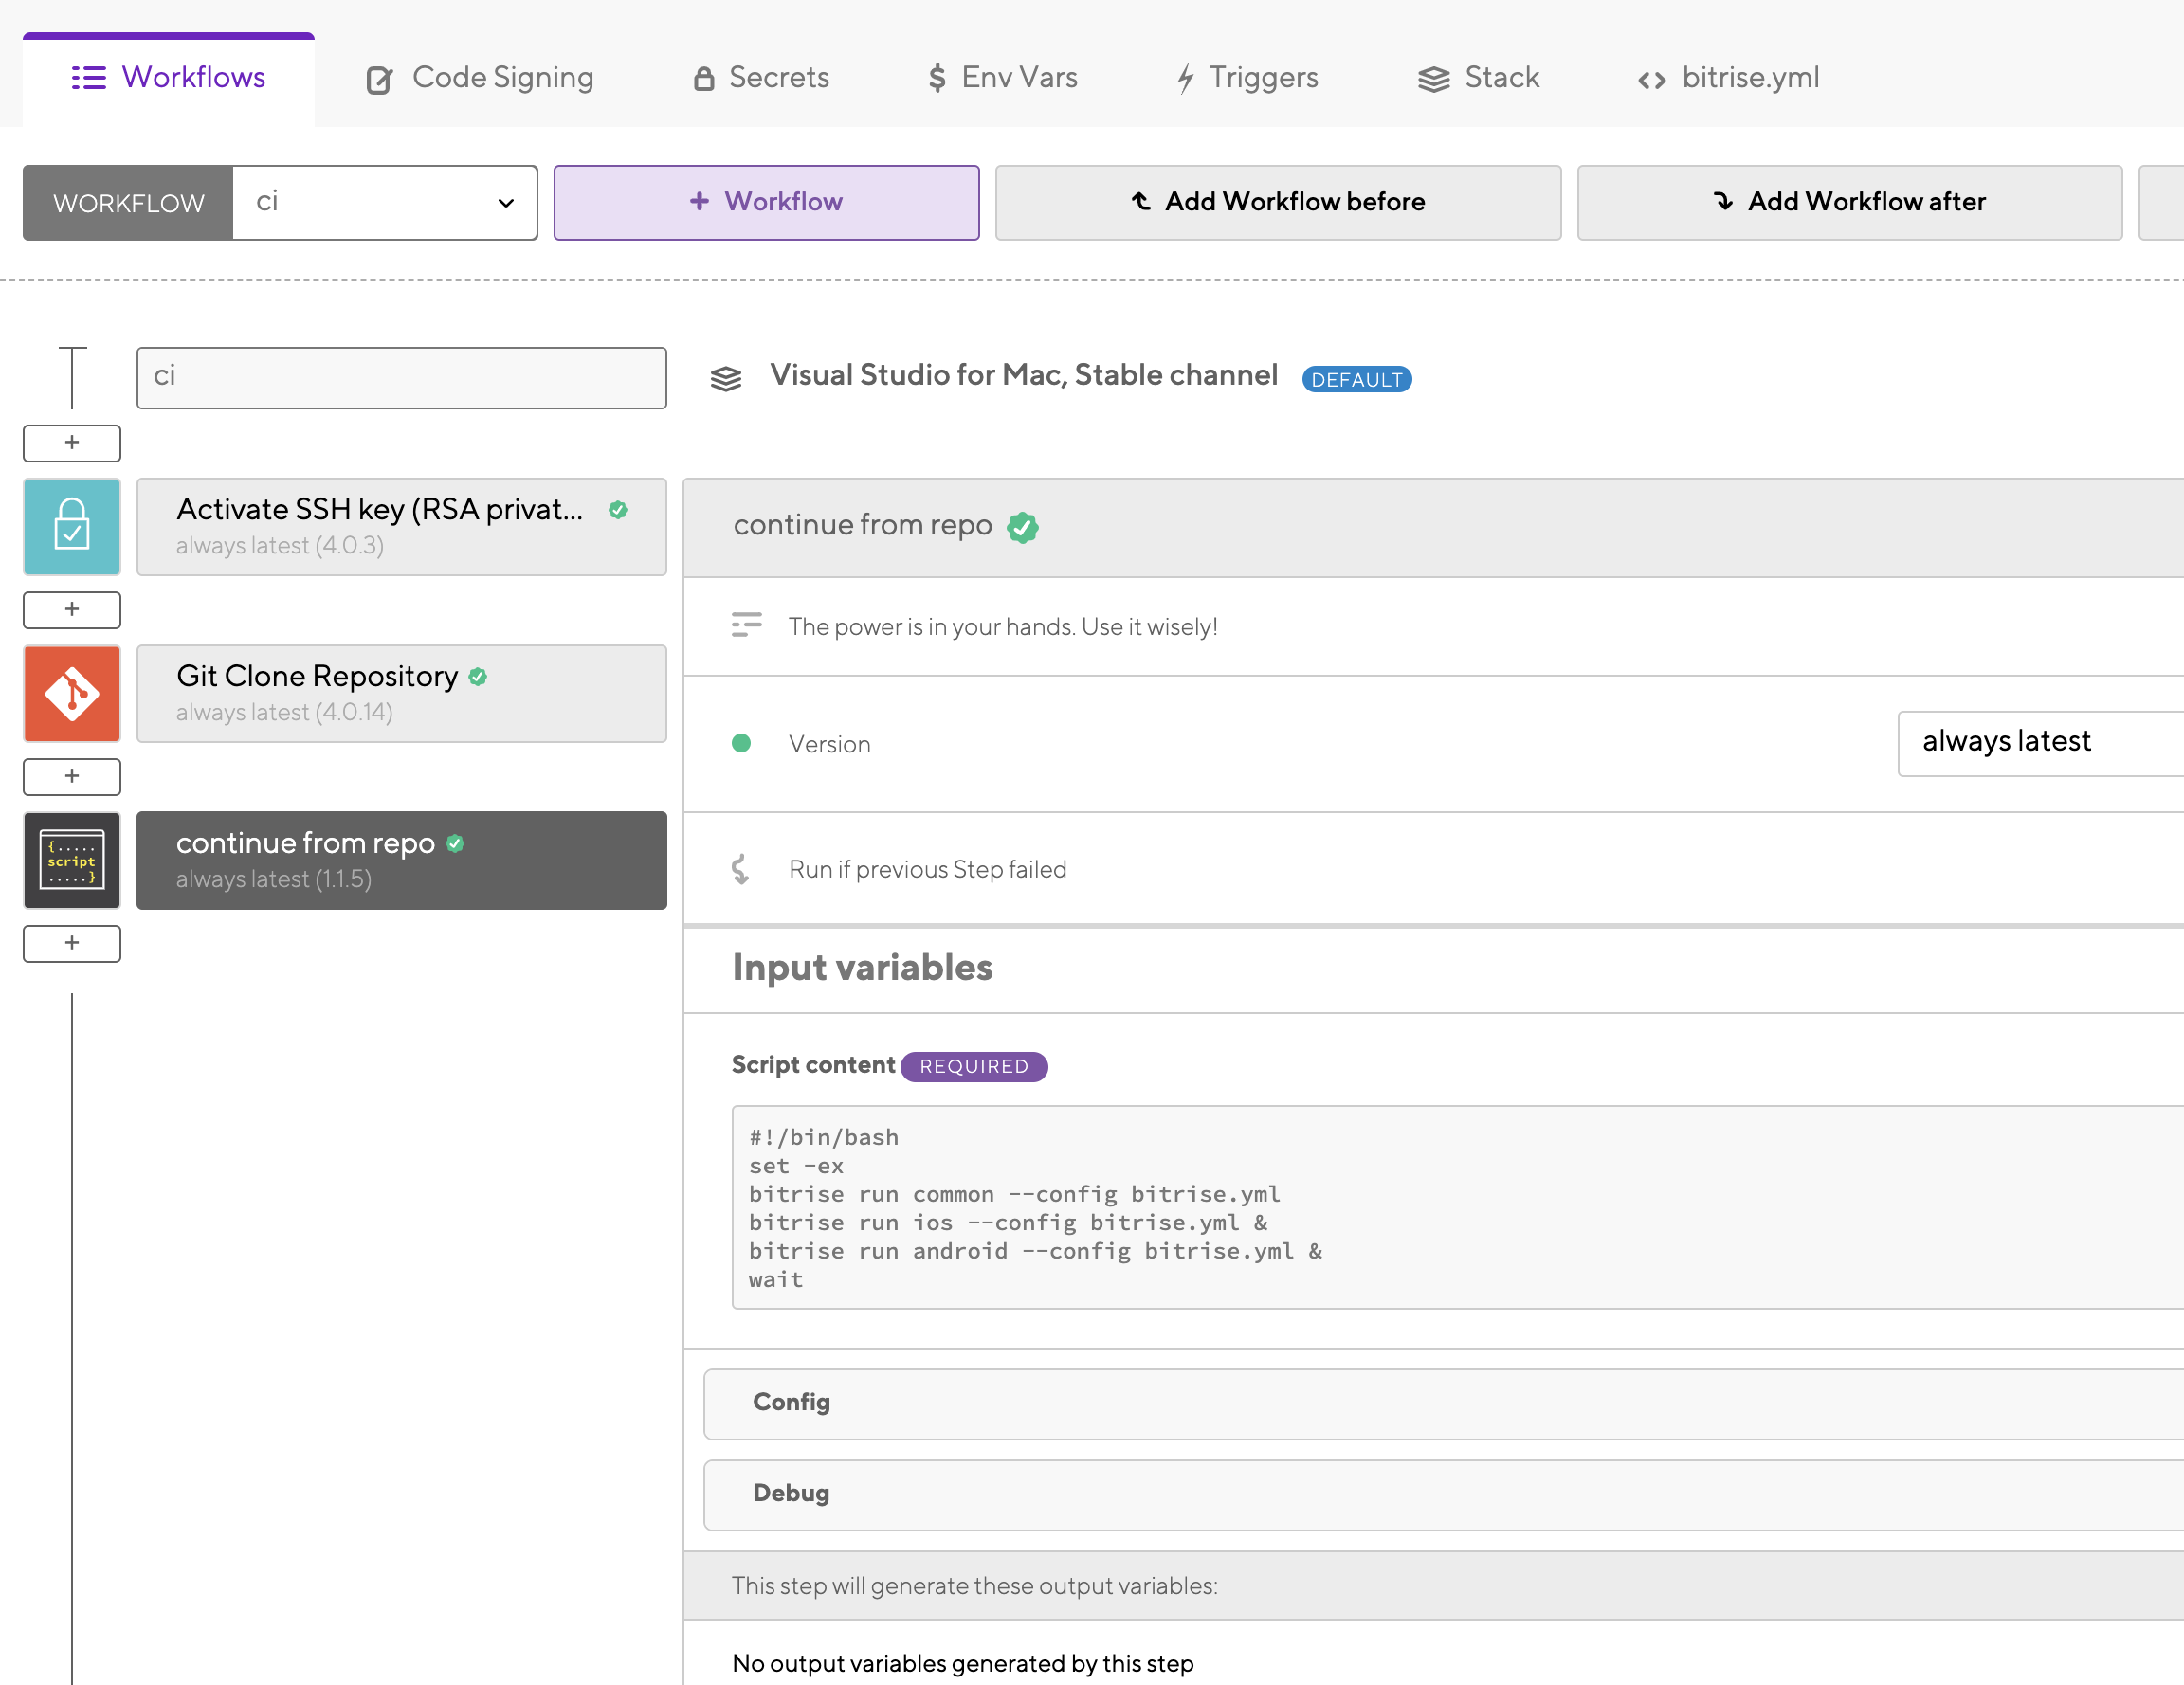Click Add Workflow before button

coord(1277,202)
